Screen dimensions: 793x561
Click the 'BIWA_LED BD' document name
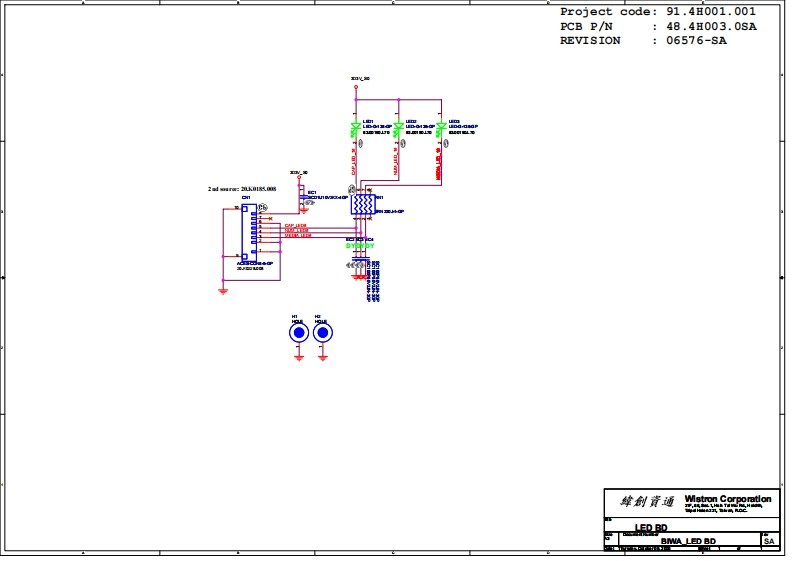pyautogui.click(x=688, y=541)
